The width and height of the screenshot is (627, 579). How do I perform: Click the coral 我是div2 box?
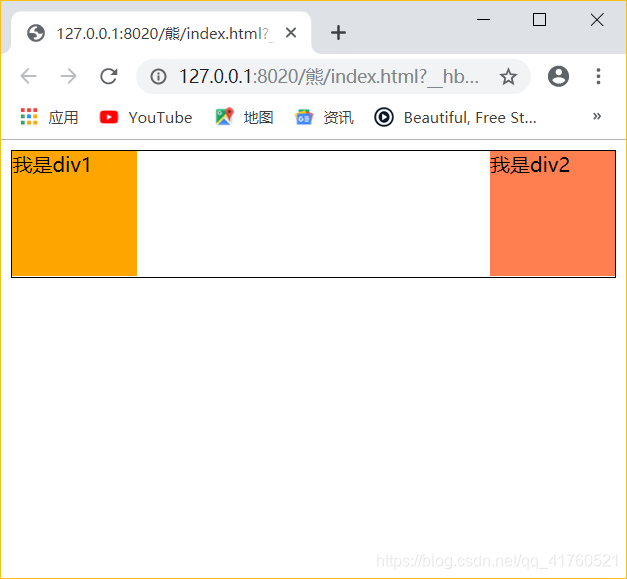pyautogui.click(x=552, y=214)
